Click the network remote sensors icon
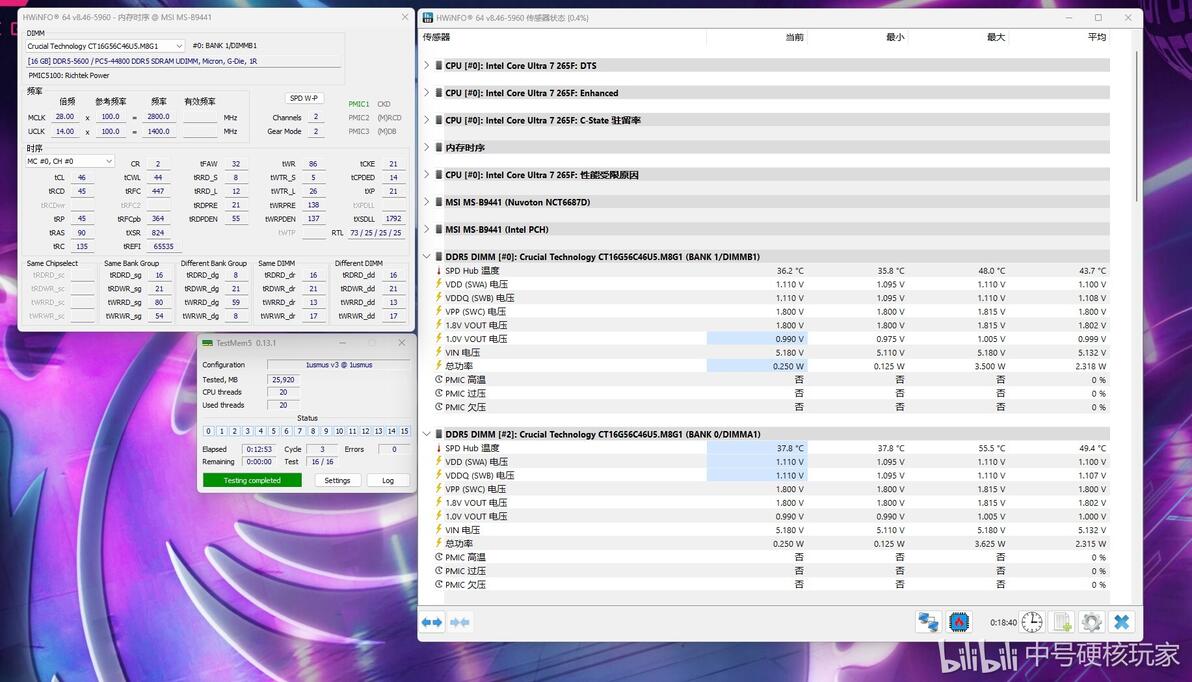The height and width of the screenshot is (682, 1192). [928, 622]
